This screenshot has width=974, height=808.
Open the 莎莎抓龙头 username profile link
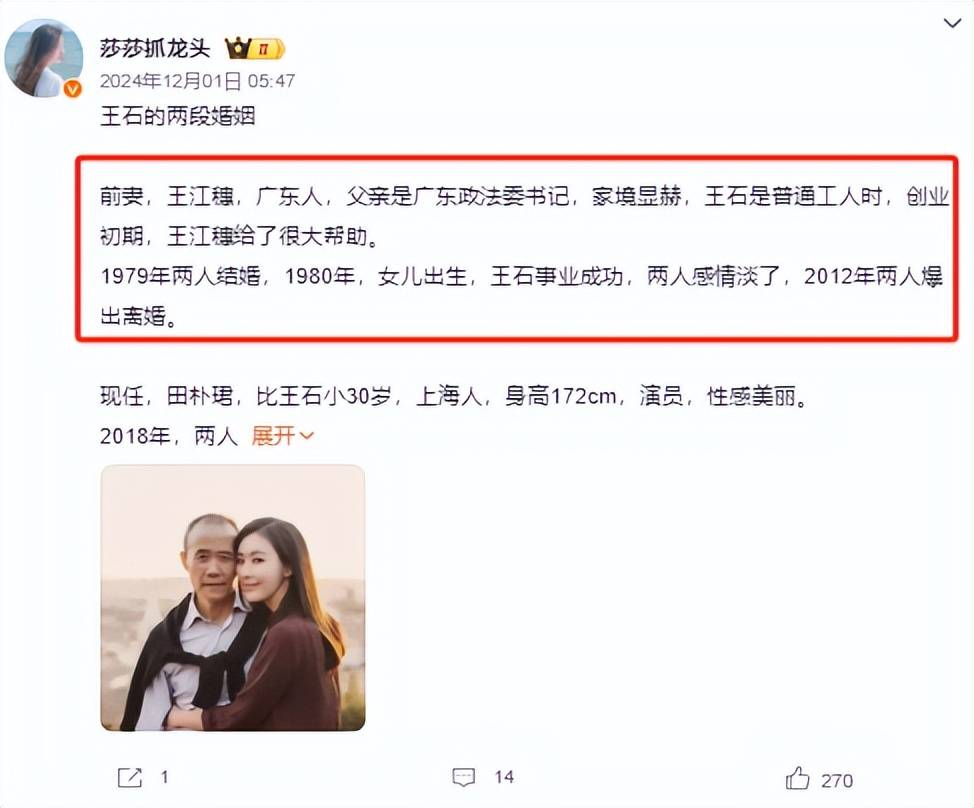155,48
